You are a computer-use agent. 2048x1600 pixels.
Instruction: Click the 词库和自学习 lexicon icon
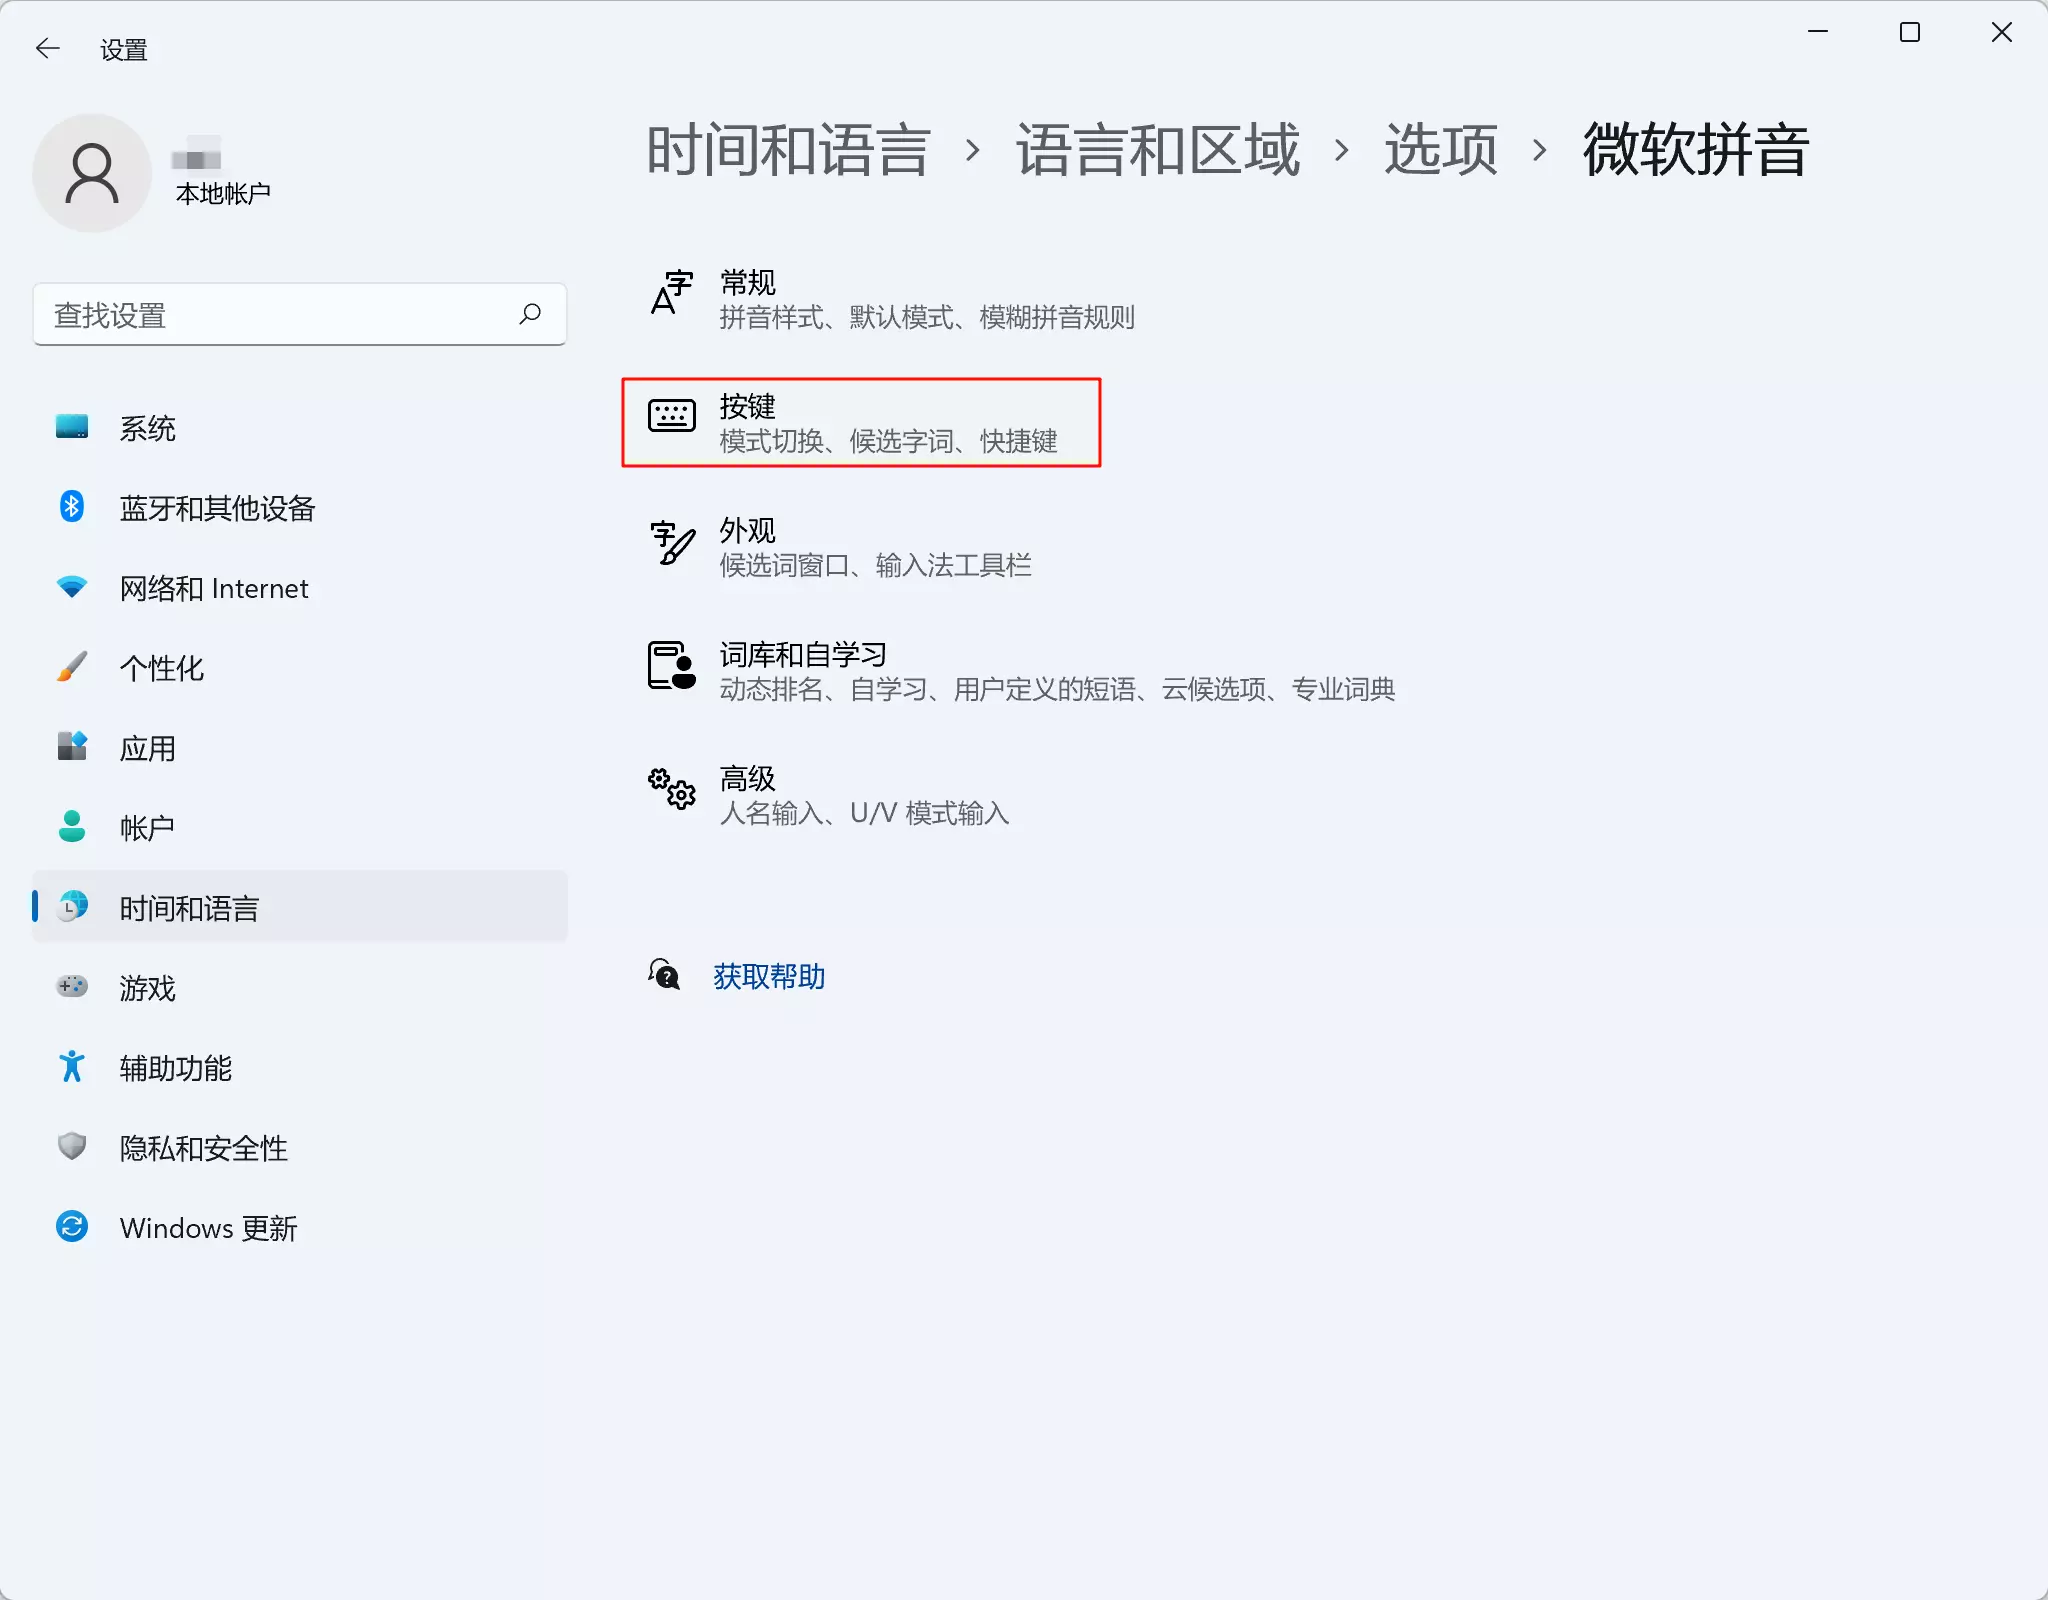coord(671,666)
